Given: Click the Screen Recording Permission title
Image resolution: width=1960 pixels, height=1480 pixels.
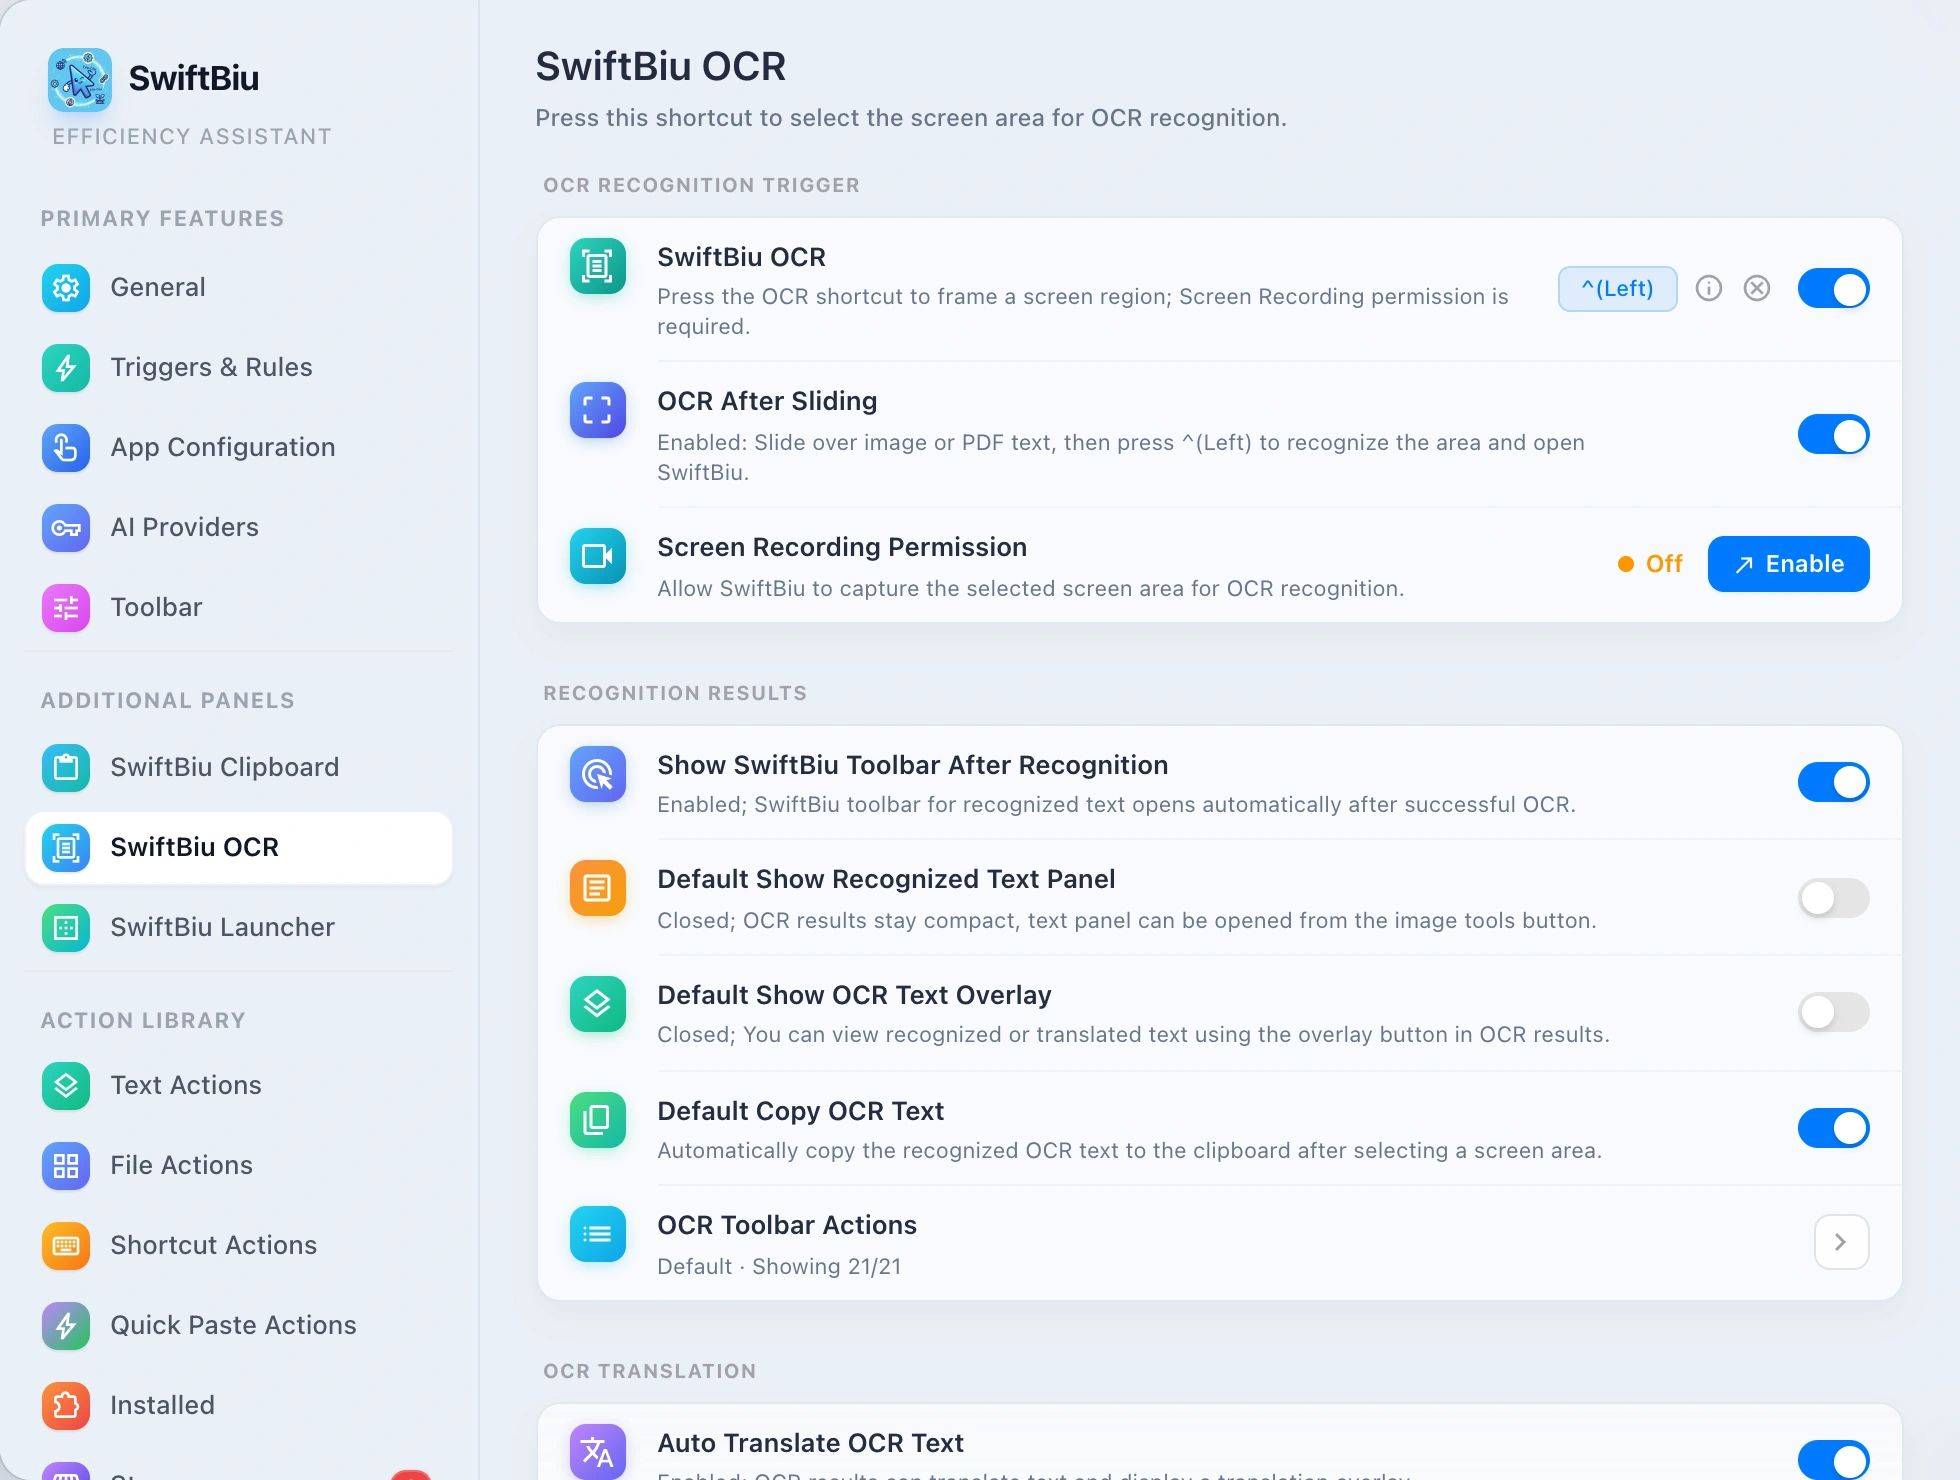Looking at the screenshot, I should coord(842,547).
